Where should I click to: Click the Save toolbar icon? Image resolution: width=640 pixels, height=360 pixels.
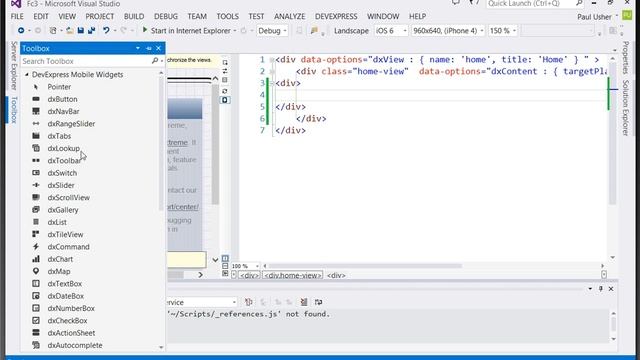[x=81, y=31]
